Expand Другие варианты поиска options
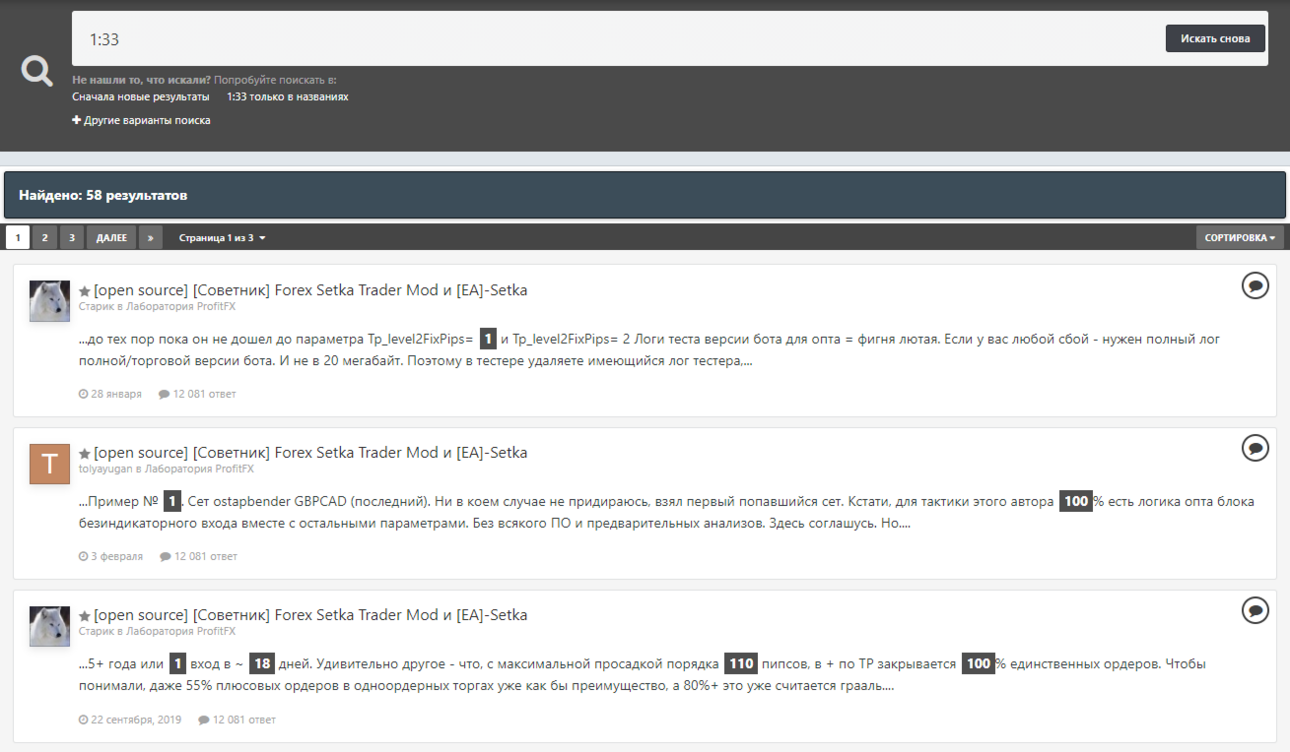 [x=147, y=120]
